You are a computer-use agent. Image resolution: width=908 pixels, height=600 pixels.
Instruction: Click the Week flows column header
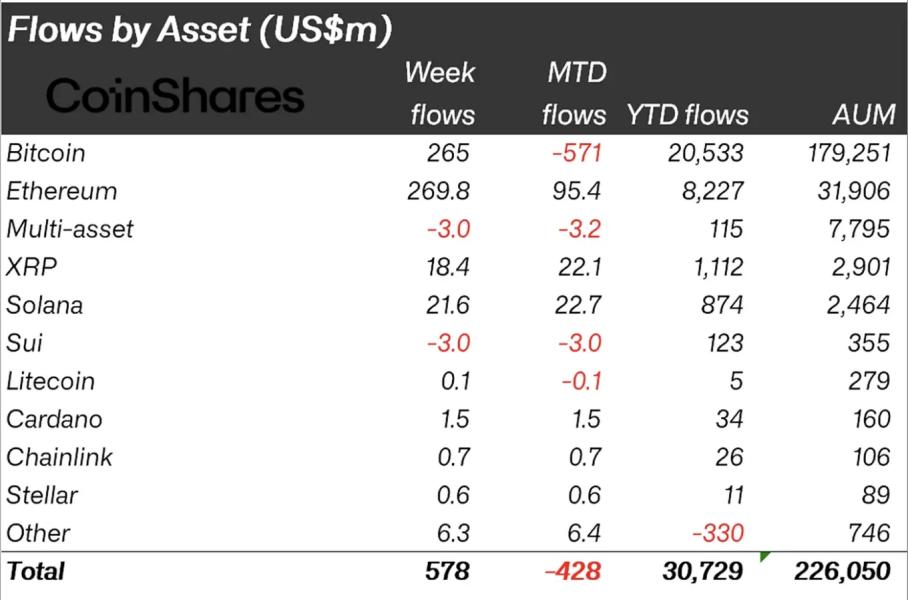coord(441,93)
